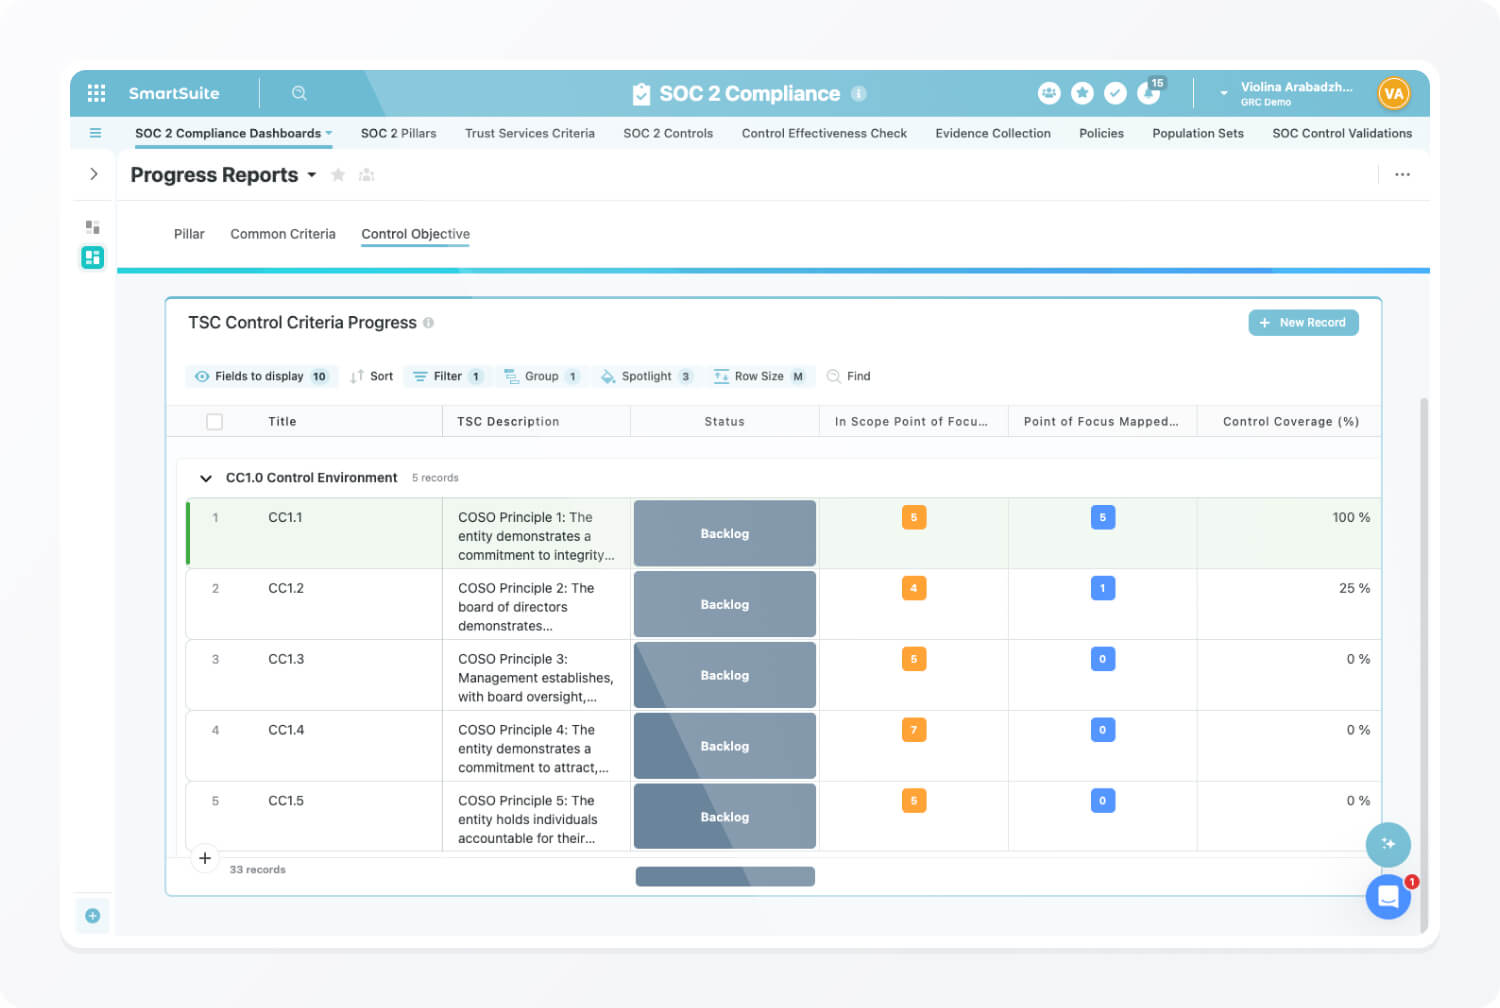Image resolution: width=1500 pixels, height=1008 pixels.
Task: Favorite Progress Reports with the star
Action: [338, 175]
